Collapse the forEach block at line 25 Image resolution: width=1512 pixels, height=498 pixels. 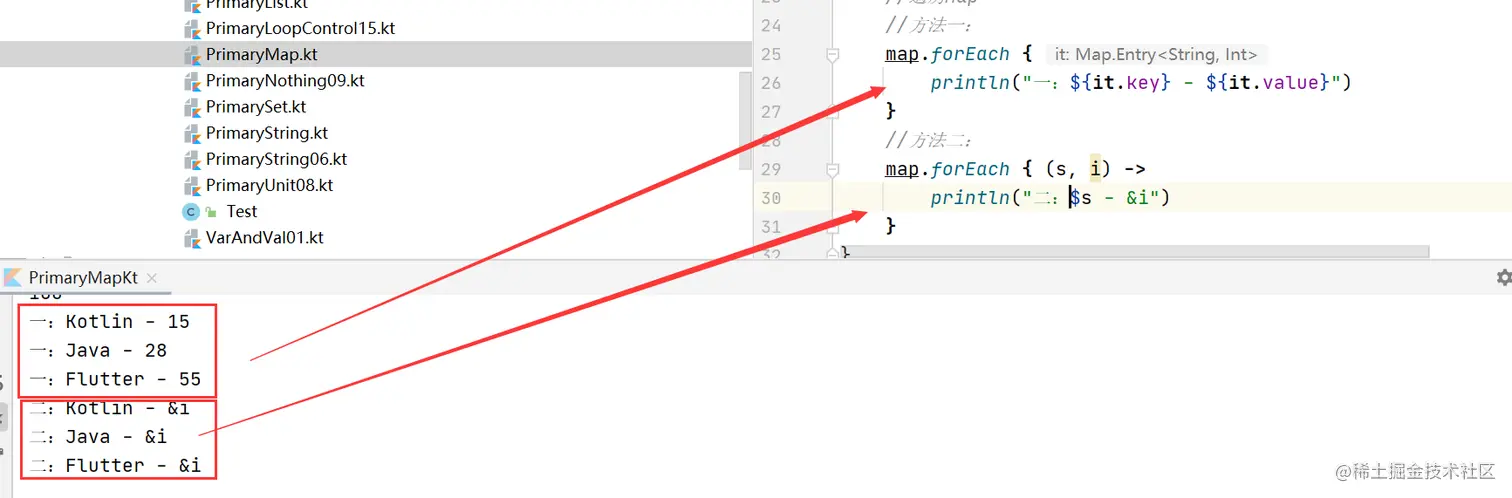832,55
